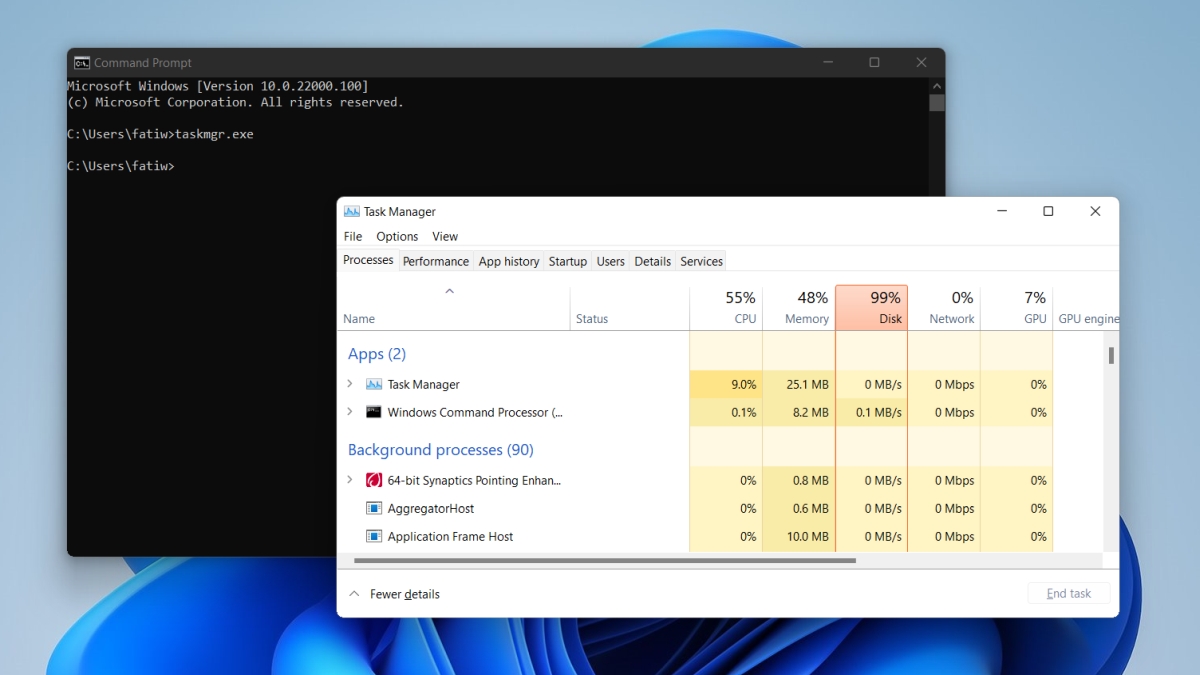Expand the Task Manager process entry

pos(349,384)
